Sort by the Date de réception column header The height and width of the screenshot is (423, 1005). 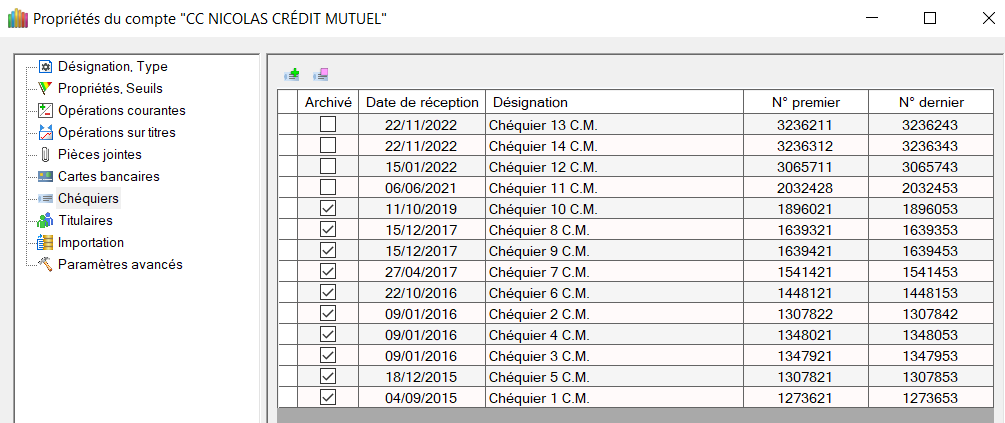(x=422, y=102)
